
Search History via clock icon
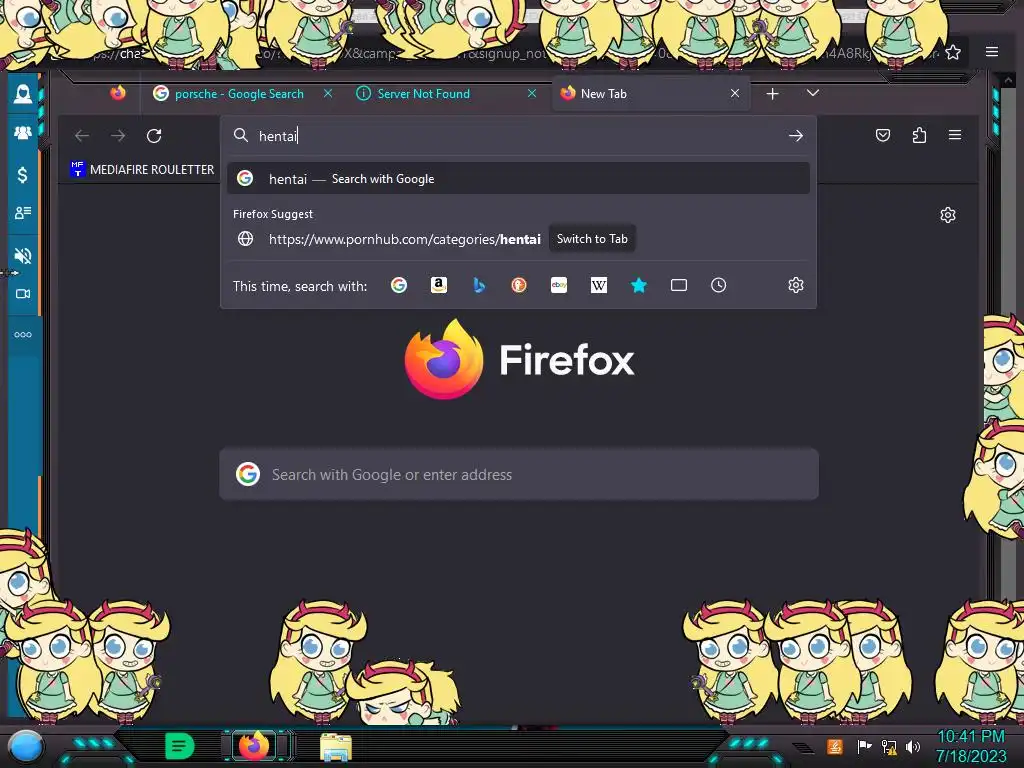718,285
